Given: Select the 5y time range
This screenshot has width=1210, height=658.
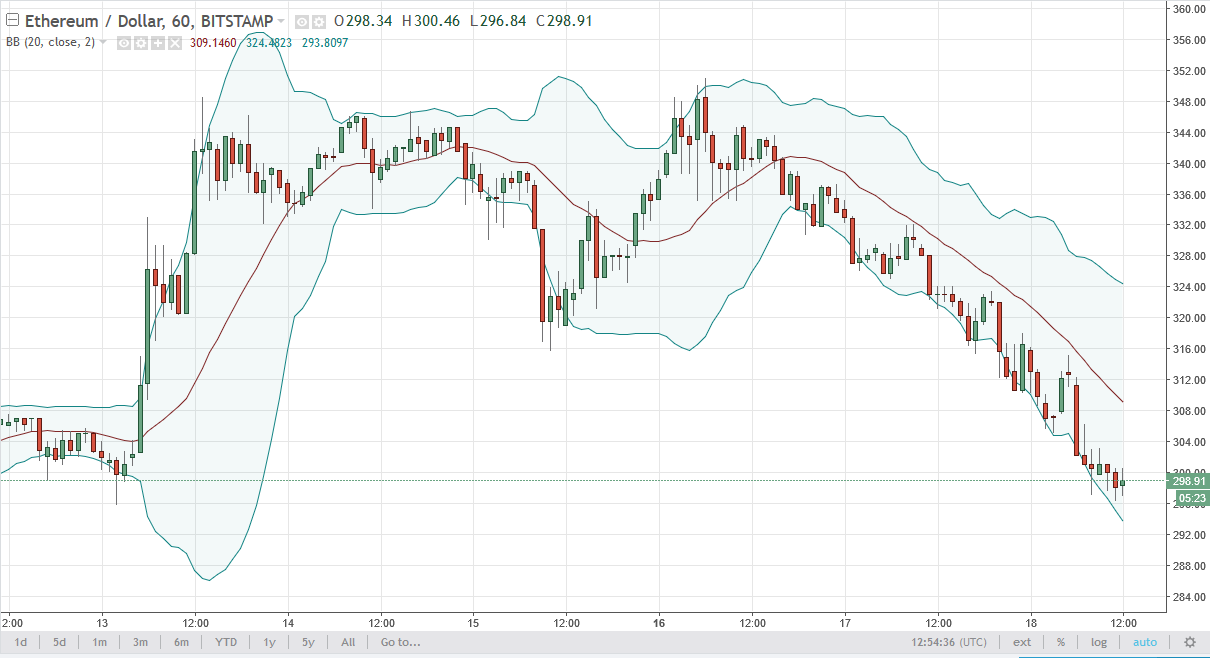Looking at the screenshot, I should pos(308,642).
